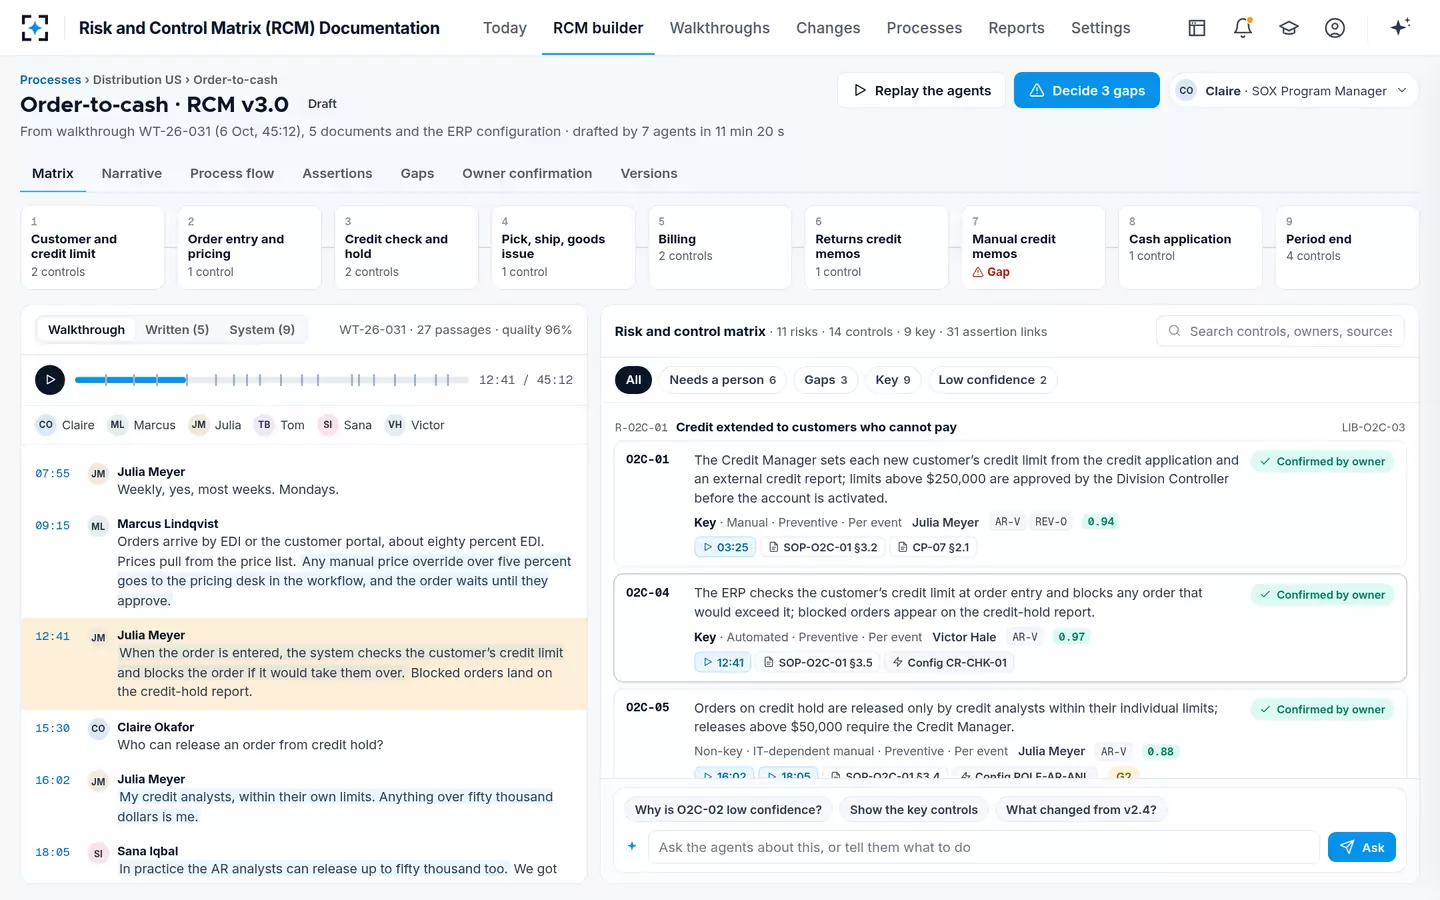This screenshot has height=900, width=1440.
Task: Open the Process flow tab
Action: [232, 173]
